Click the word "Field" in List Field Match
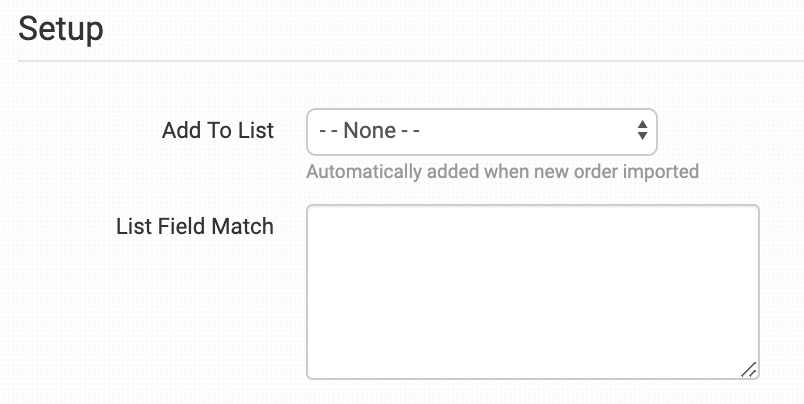The height and width of the screenshot is (404, 804). pyautogui.click(x=181, y=226)
